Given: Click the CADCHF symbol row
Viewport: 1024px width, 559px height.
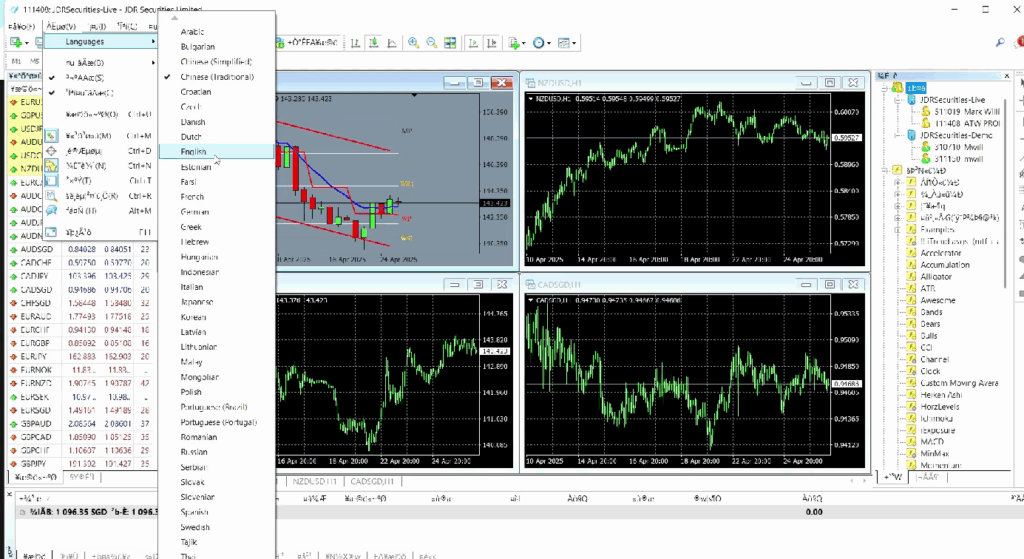Looking at the screenshot, I should tap(82, 263).
